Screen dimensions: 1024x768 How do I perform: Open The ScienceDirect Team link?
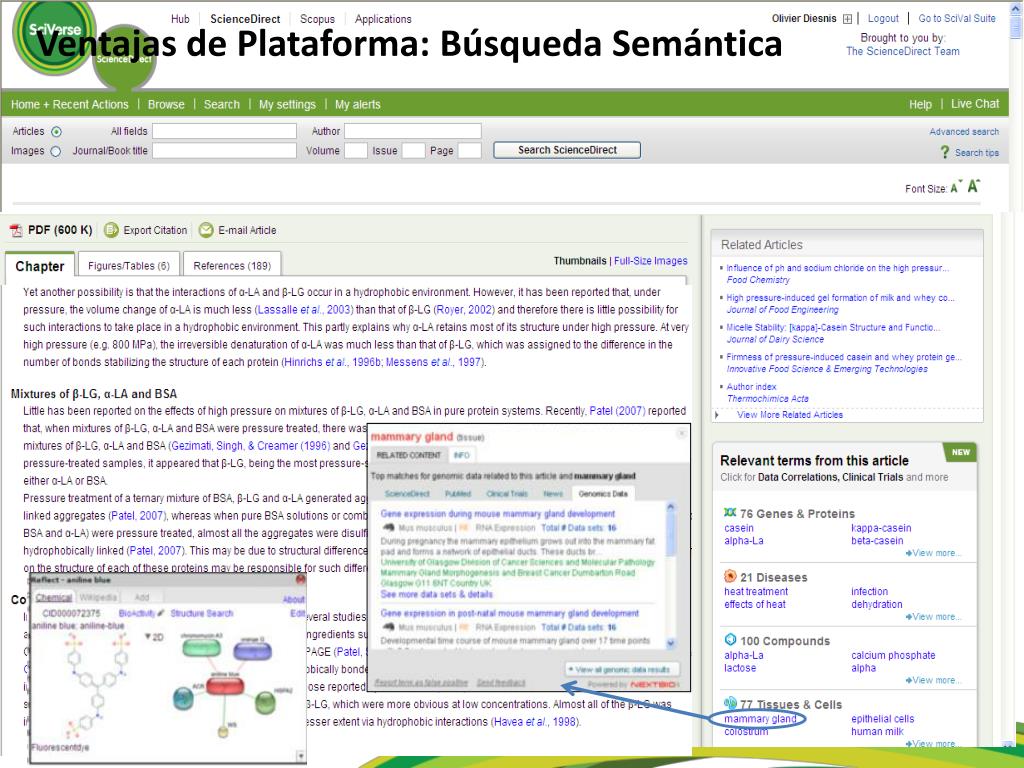903,51
